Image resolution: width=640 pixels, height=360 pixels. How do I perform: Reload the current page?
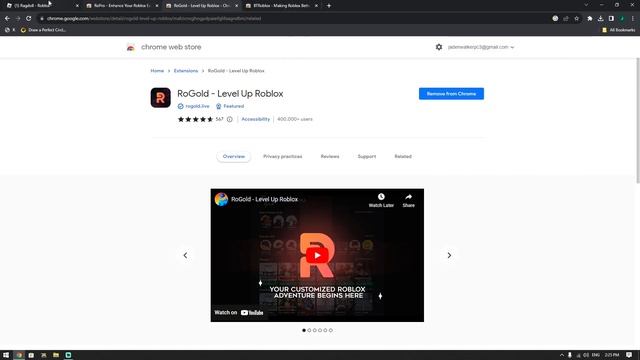29,18
